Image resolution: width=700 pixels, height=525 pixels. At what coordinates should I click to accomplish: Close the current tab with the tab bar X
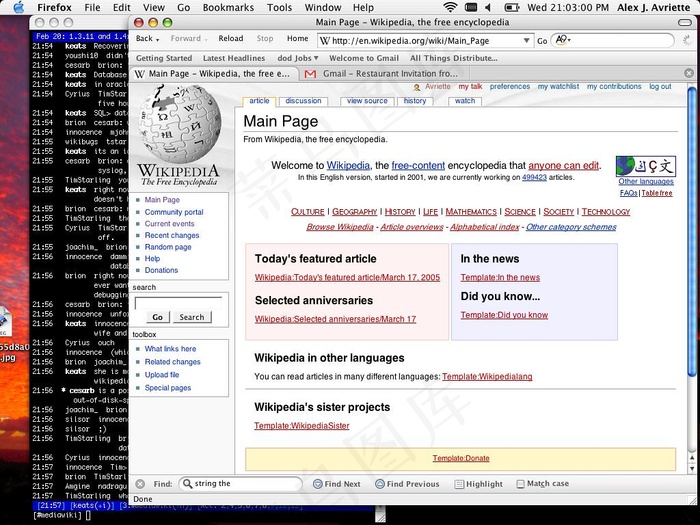(x=689, y=74)
